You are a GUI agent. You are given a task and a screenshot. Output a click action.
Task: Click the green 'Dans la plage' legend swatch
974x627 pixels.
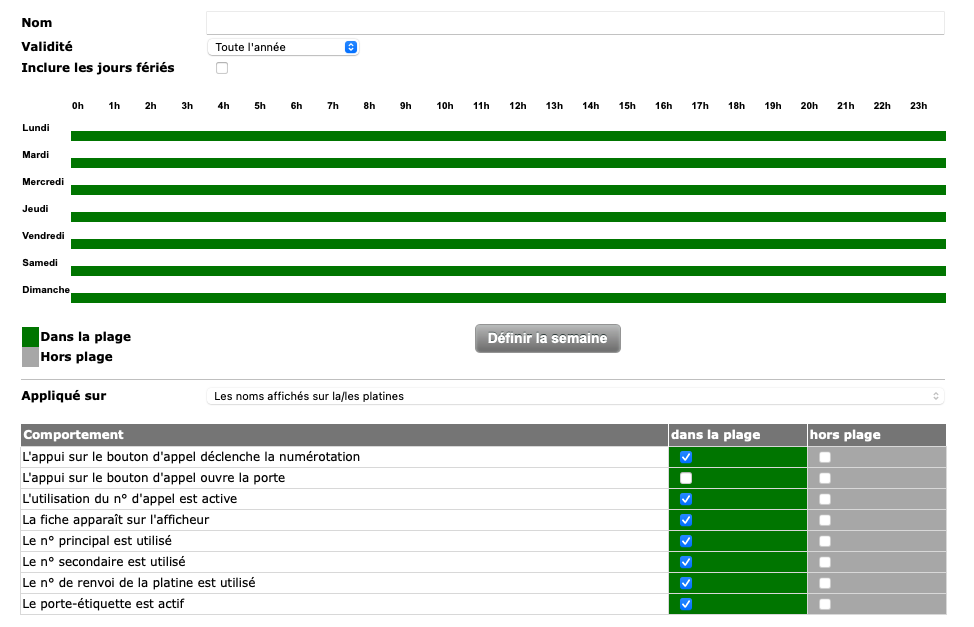coord(30,337)
